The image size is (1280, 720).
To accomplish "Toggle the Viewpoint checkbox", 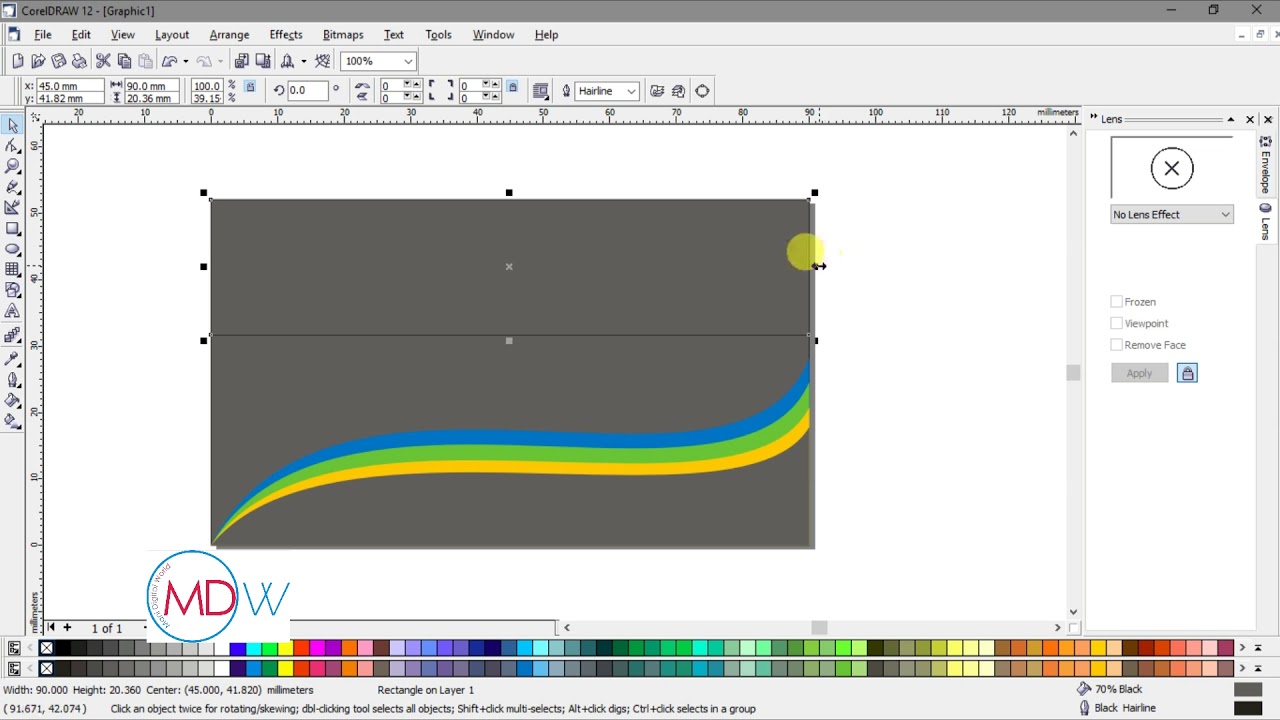I will (1117, 323).
